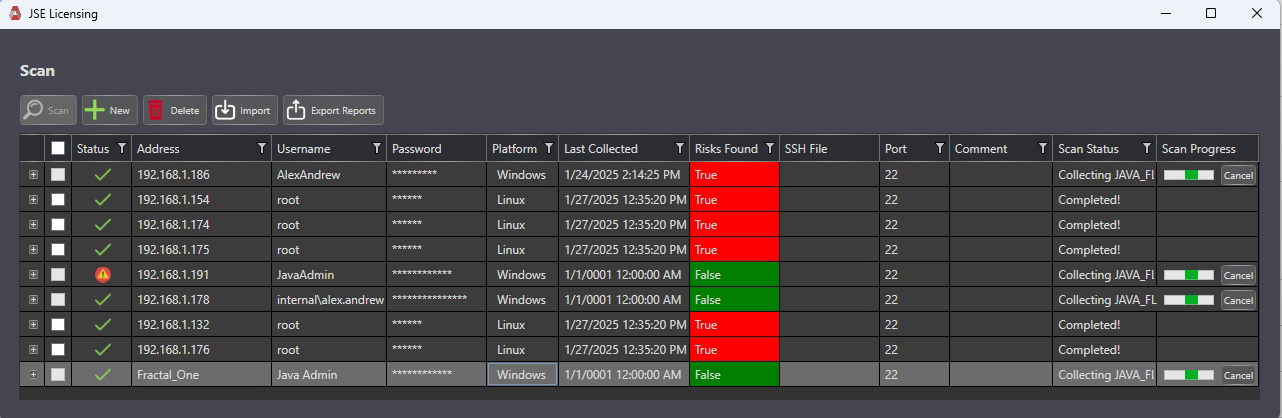This screenshot has width=1282, height=418.
Task: Open the Port column filter icon
Action: coord(940,148)
